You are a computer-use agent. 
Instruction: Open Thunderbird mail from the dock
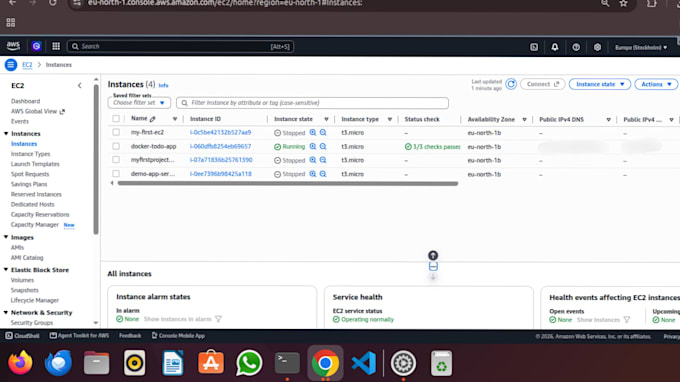pyautogui.click(x=58, y=362)
